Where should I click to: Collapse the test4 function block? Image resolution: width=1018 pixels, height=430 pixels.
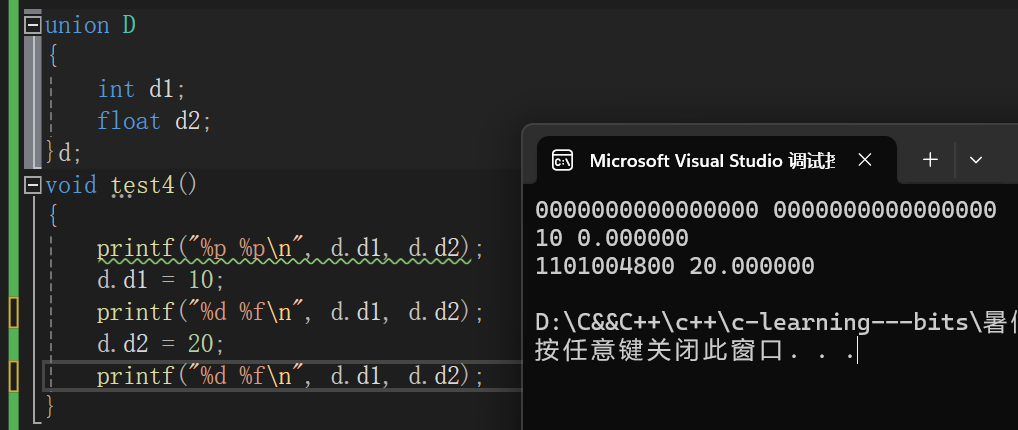[x=32, y=185]
